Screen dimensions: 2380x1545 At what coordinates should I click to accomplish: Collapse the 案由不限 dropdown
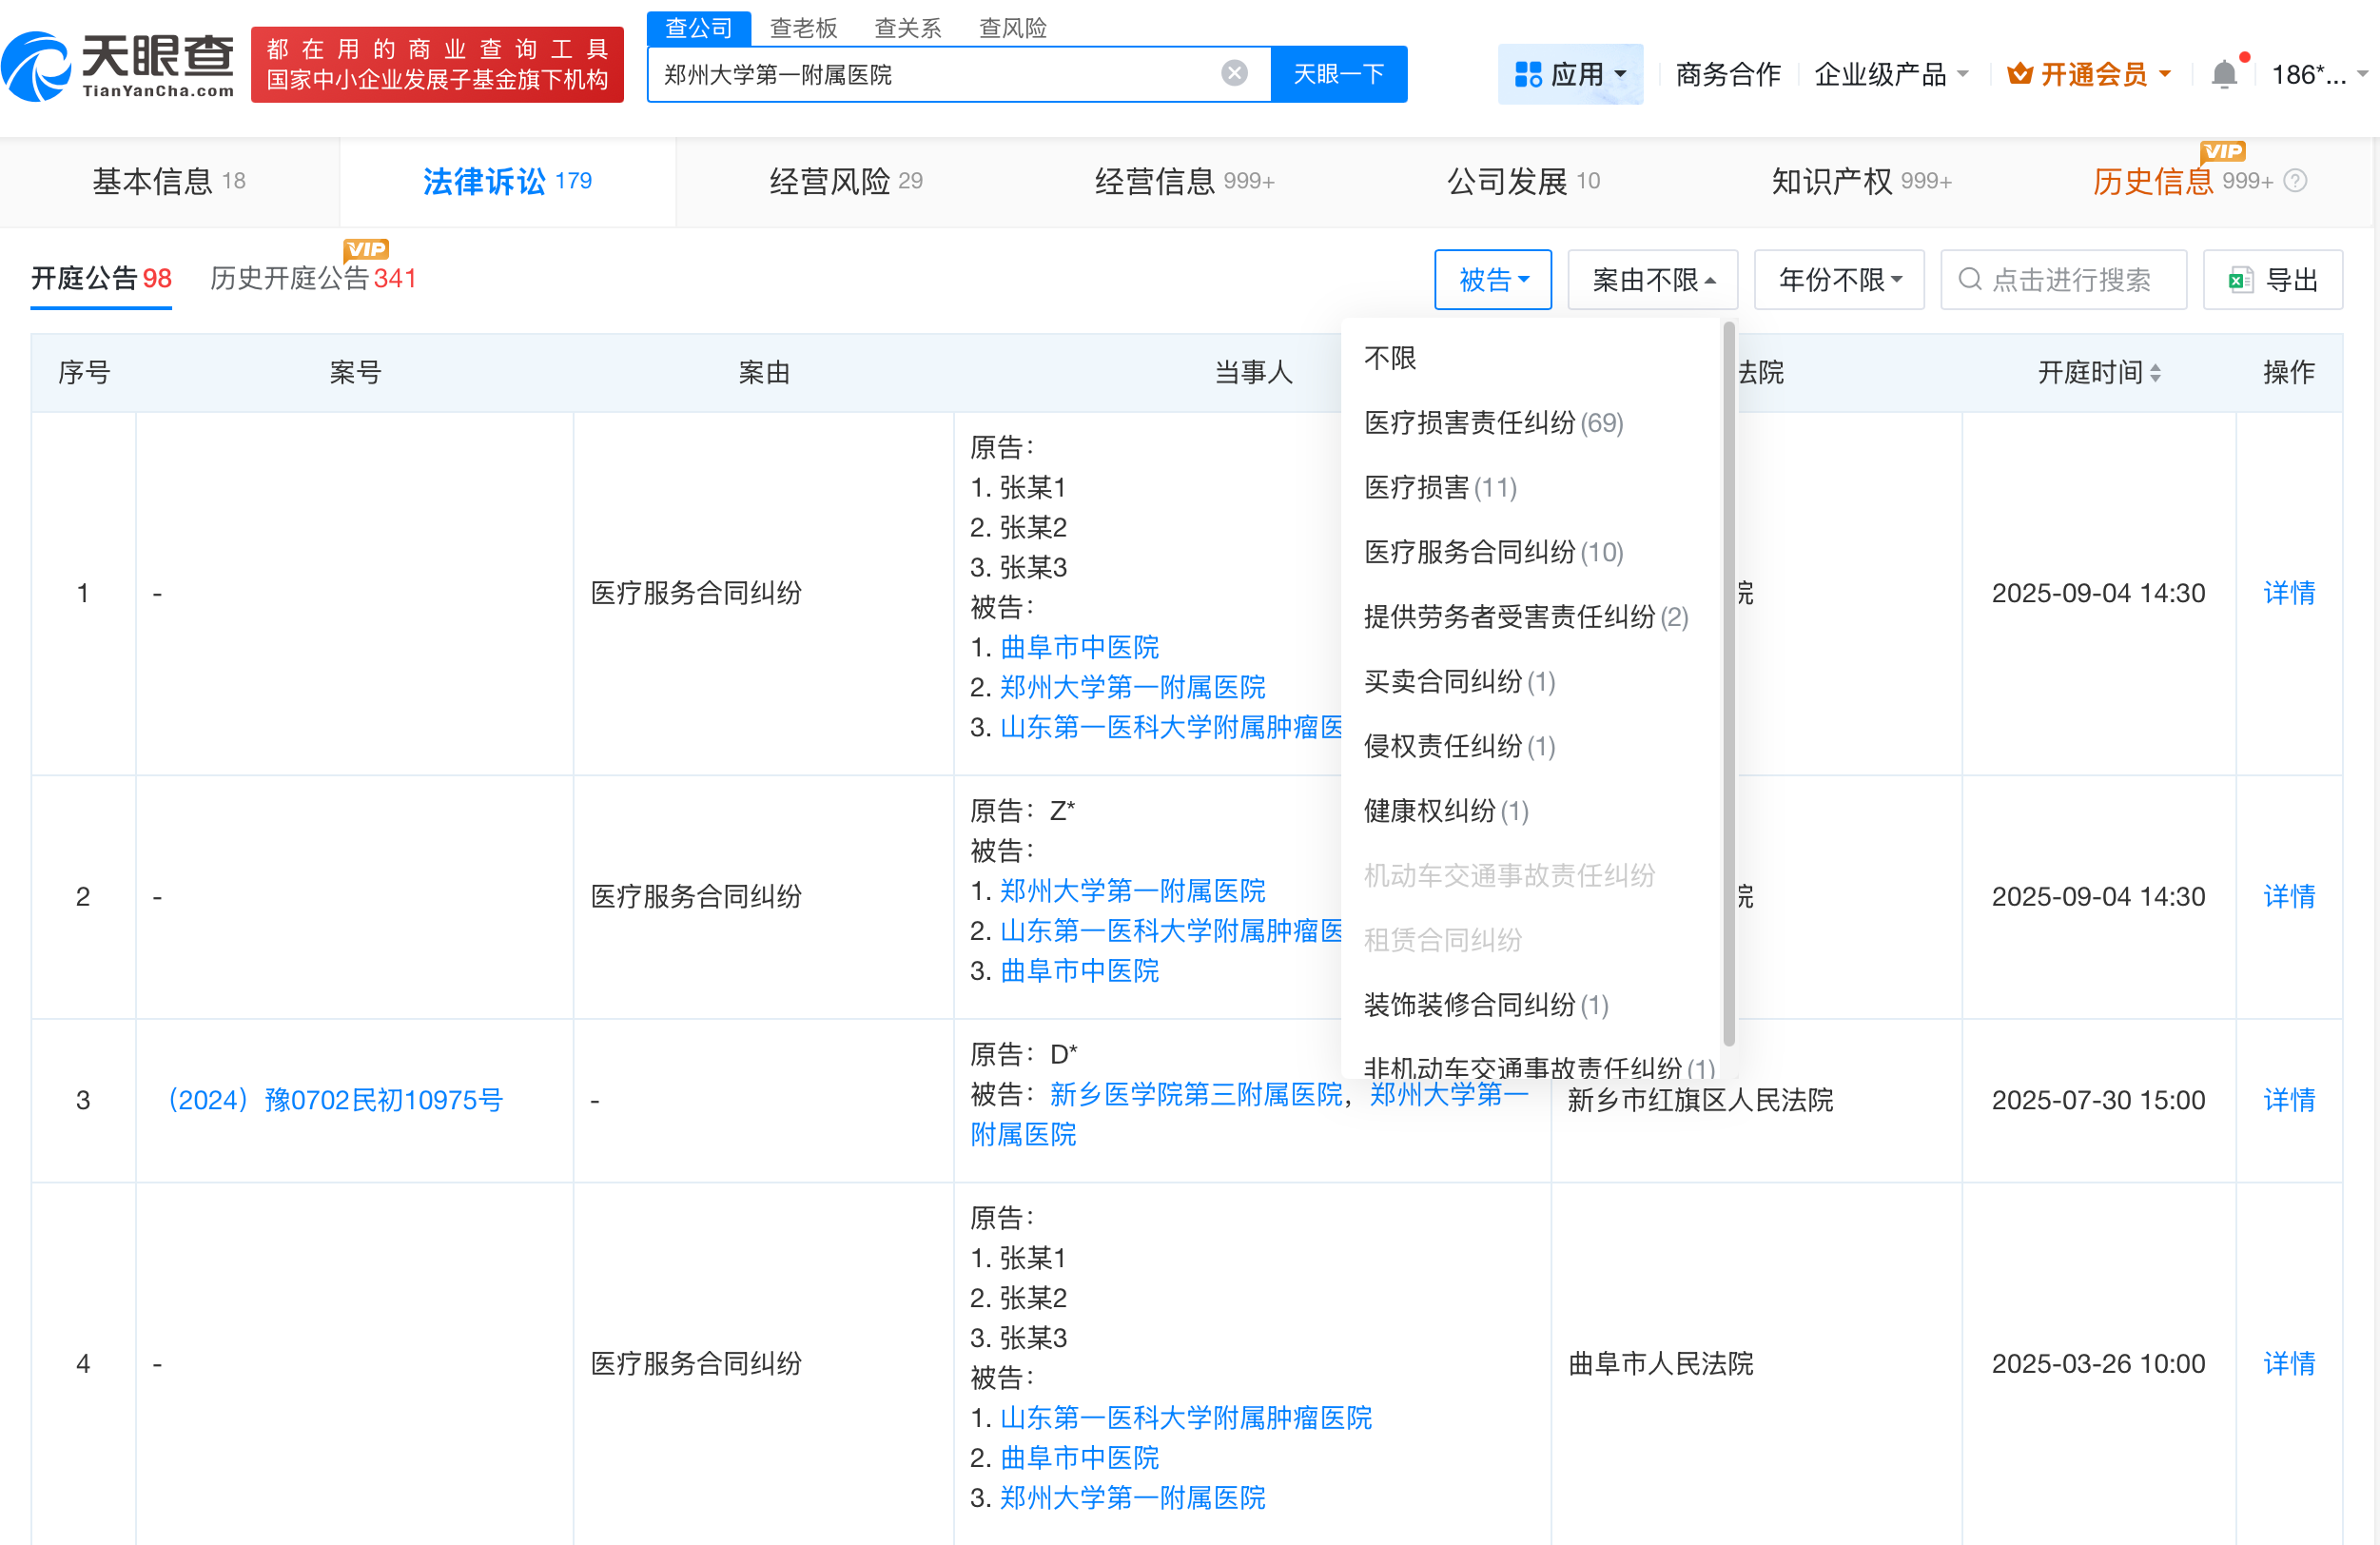(x=1651, y=279)
